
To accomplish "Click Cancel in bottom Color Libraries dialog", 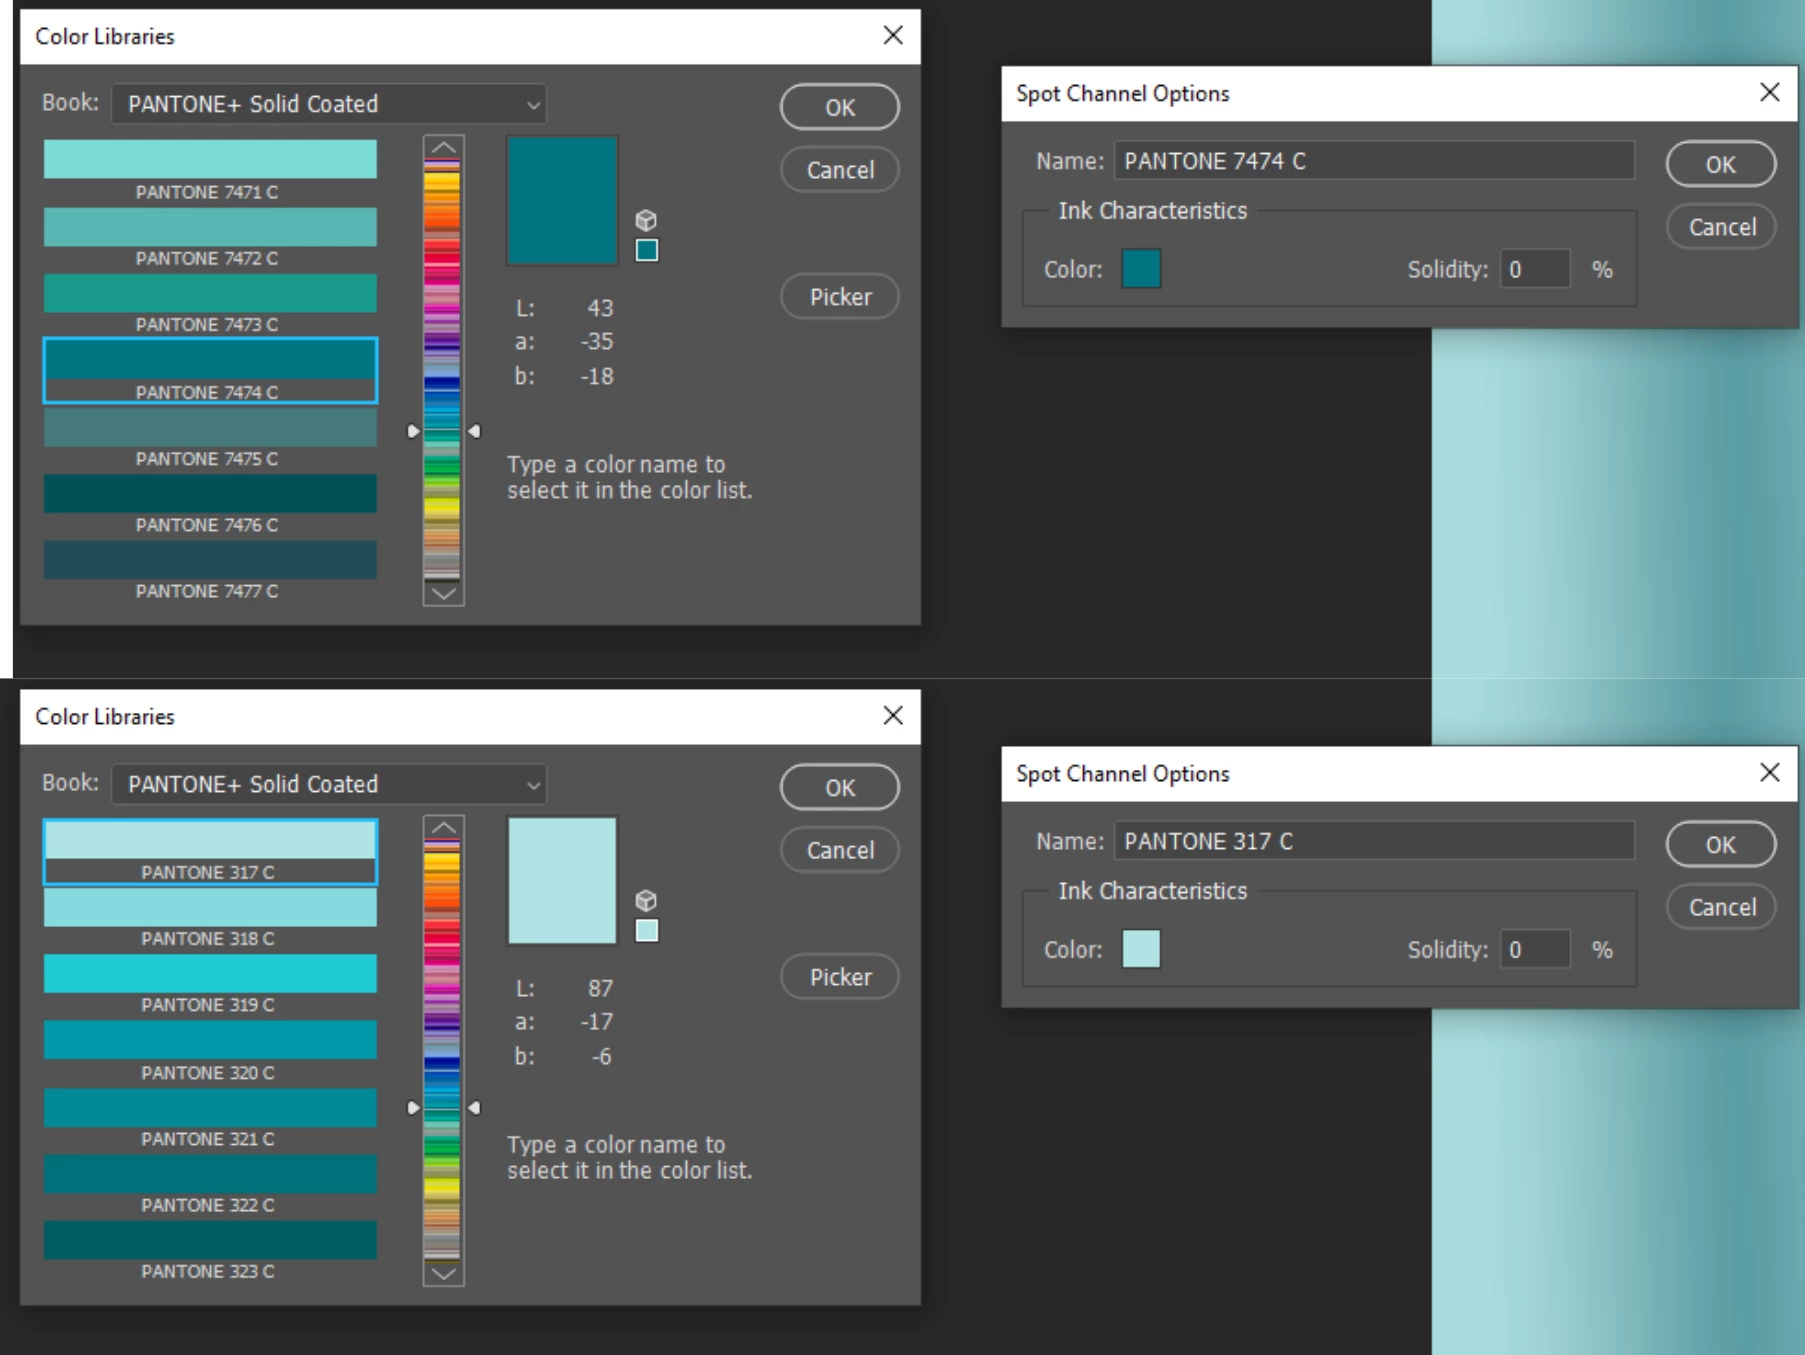I will click(840, 850).
